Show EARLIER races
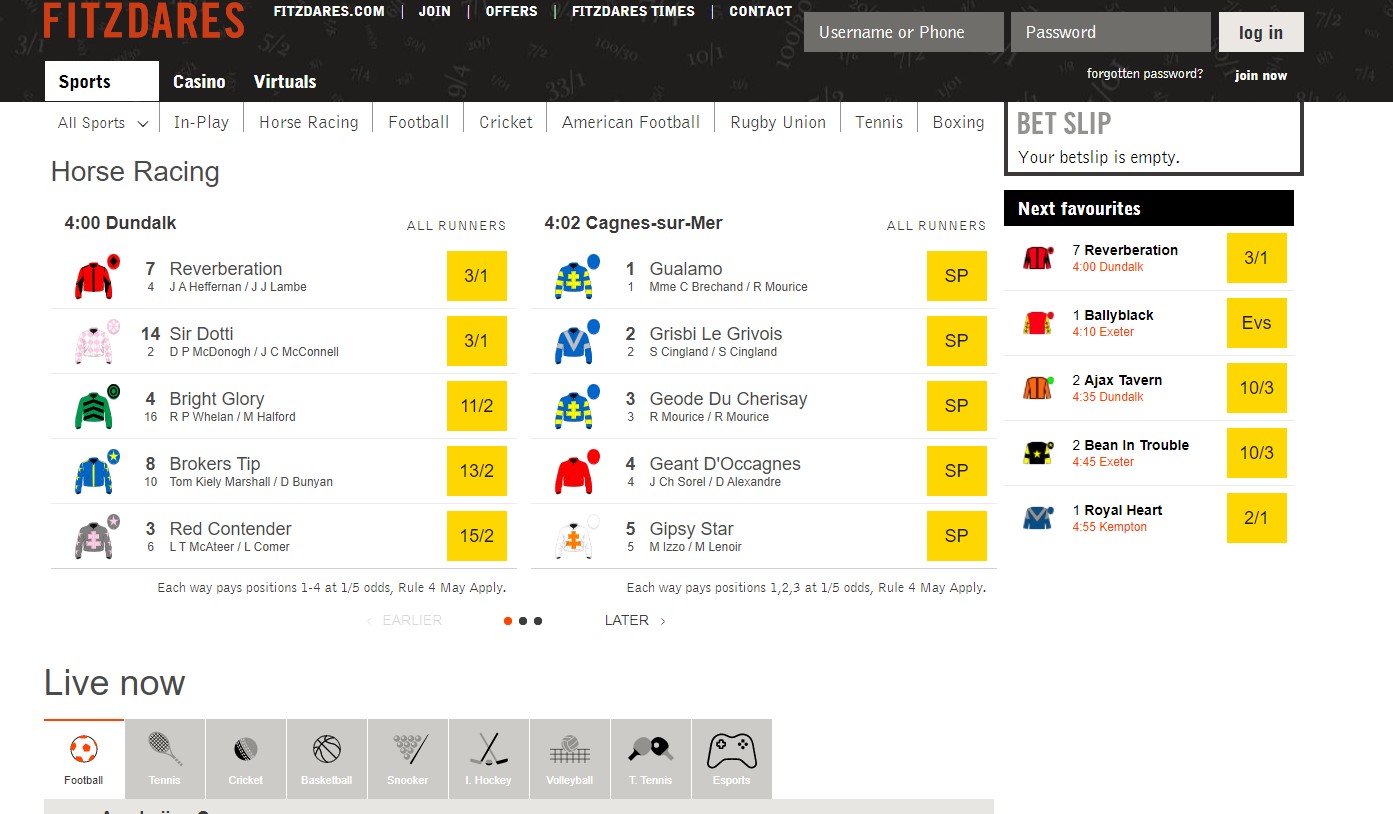Image resolution: width=1393 pixels, height=814 pixels. pyautogui.click(x=405, y=620)
